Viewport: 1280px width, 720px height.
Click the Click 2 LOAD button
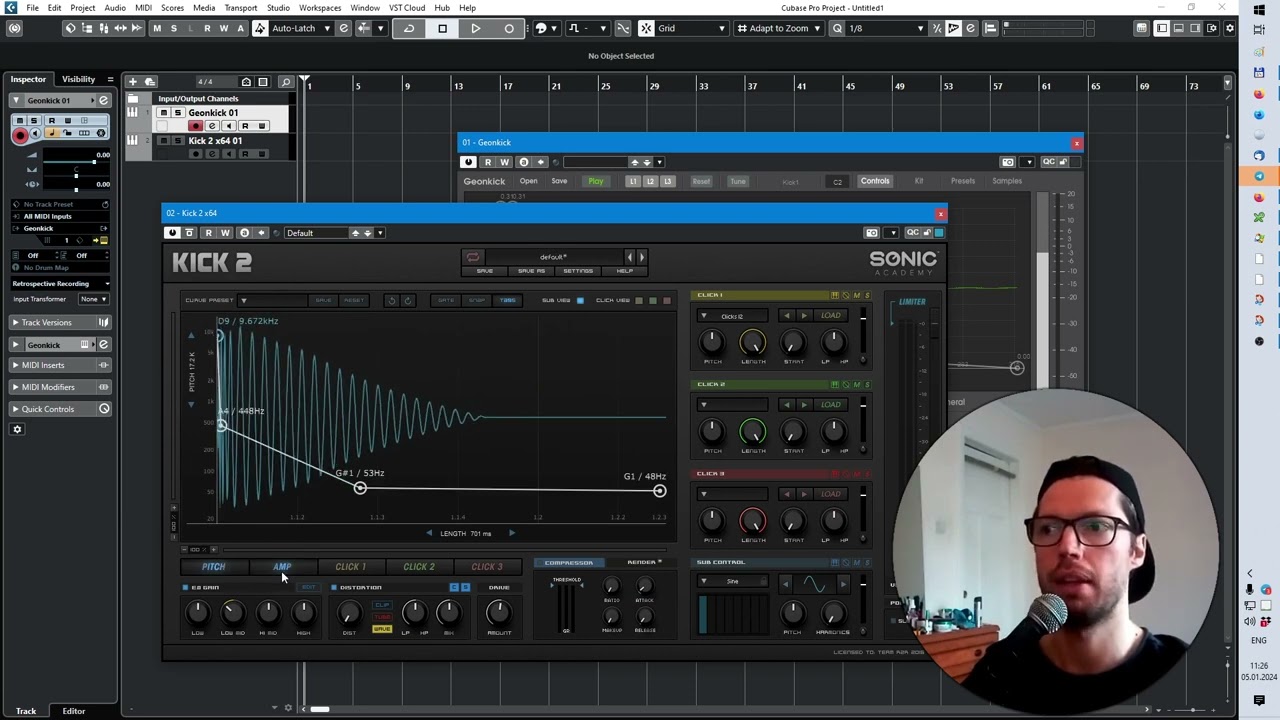pyautogui.click(x=831, y=405)
